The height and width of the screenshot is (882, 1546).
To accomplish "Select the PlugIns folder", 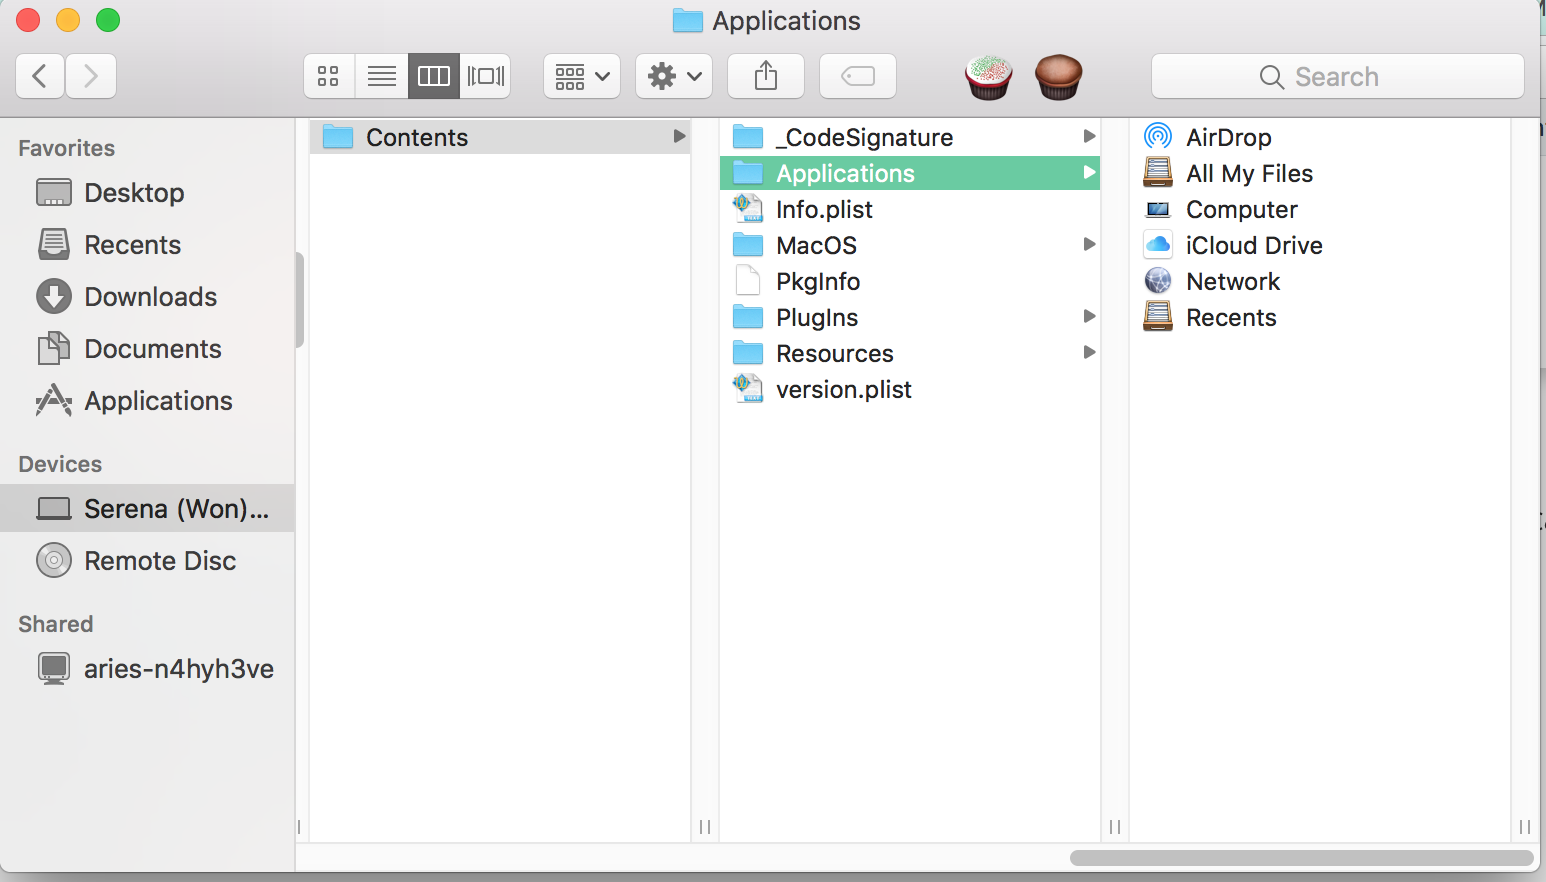I will click(910, 317).
